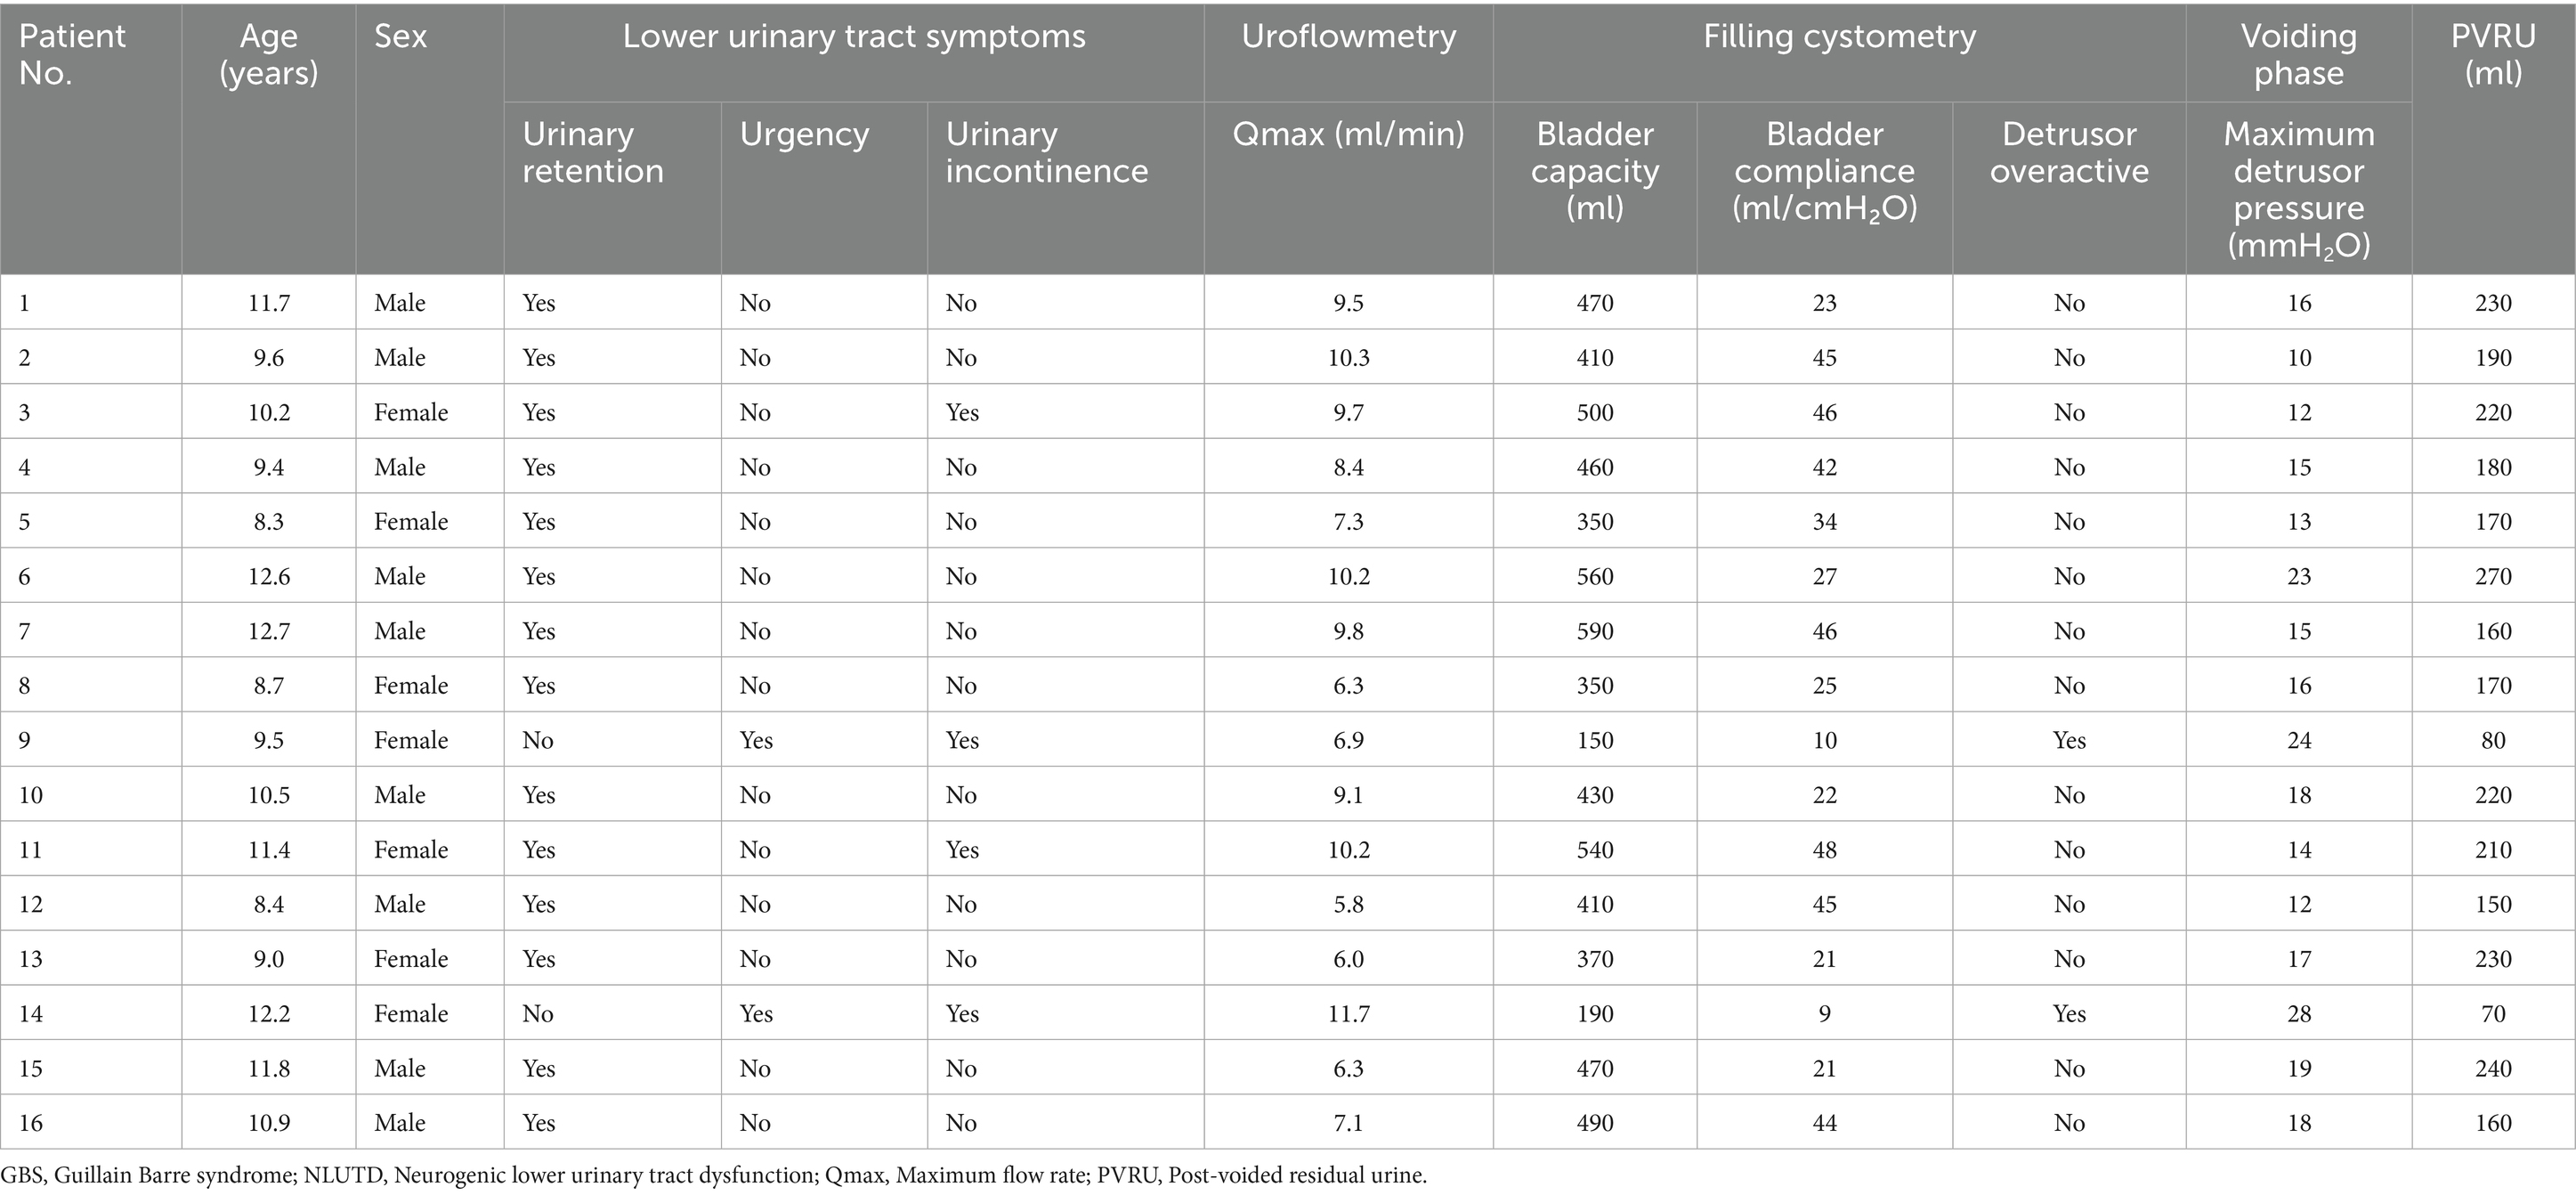
Task: Click patient 1's age value 11.7
Action: click(268, 303)
